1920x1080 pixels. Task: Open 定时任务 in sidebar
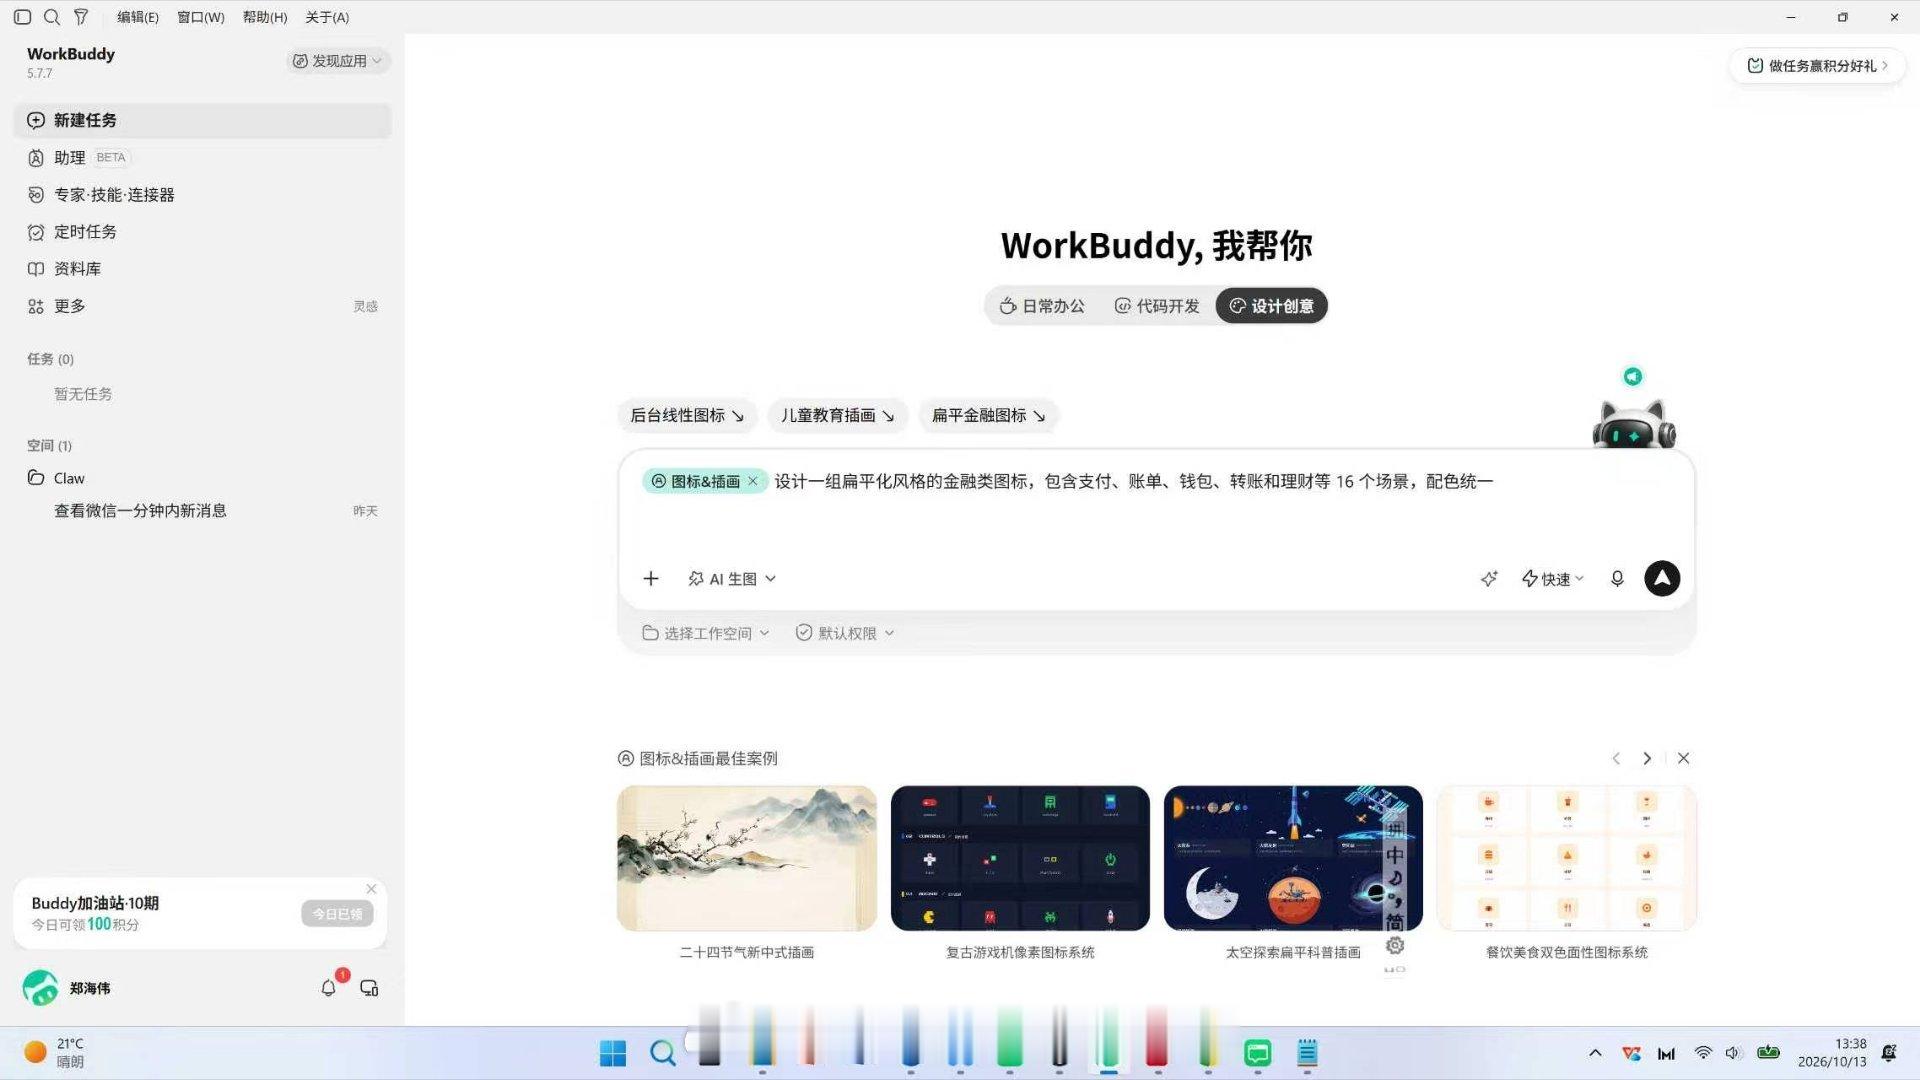click(202, 232)
